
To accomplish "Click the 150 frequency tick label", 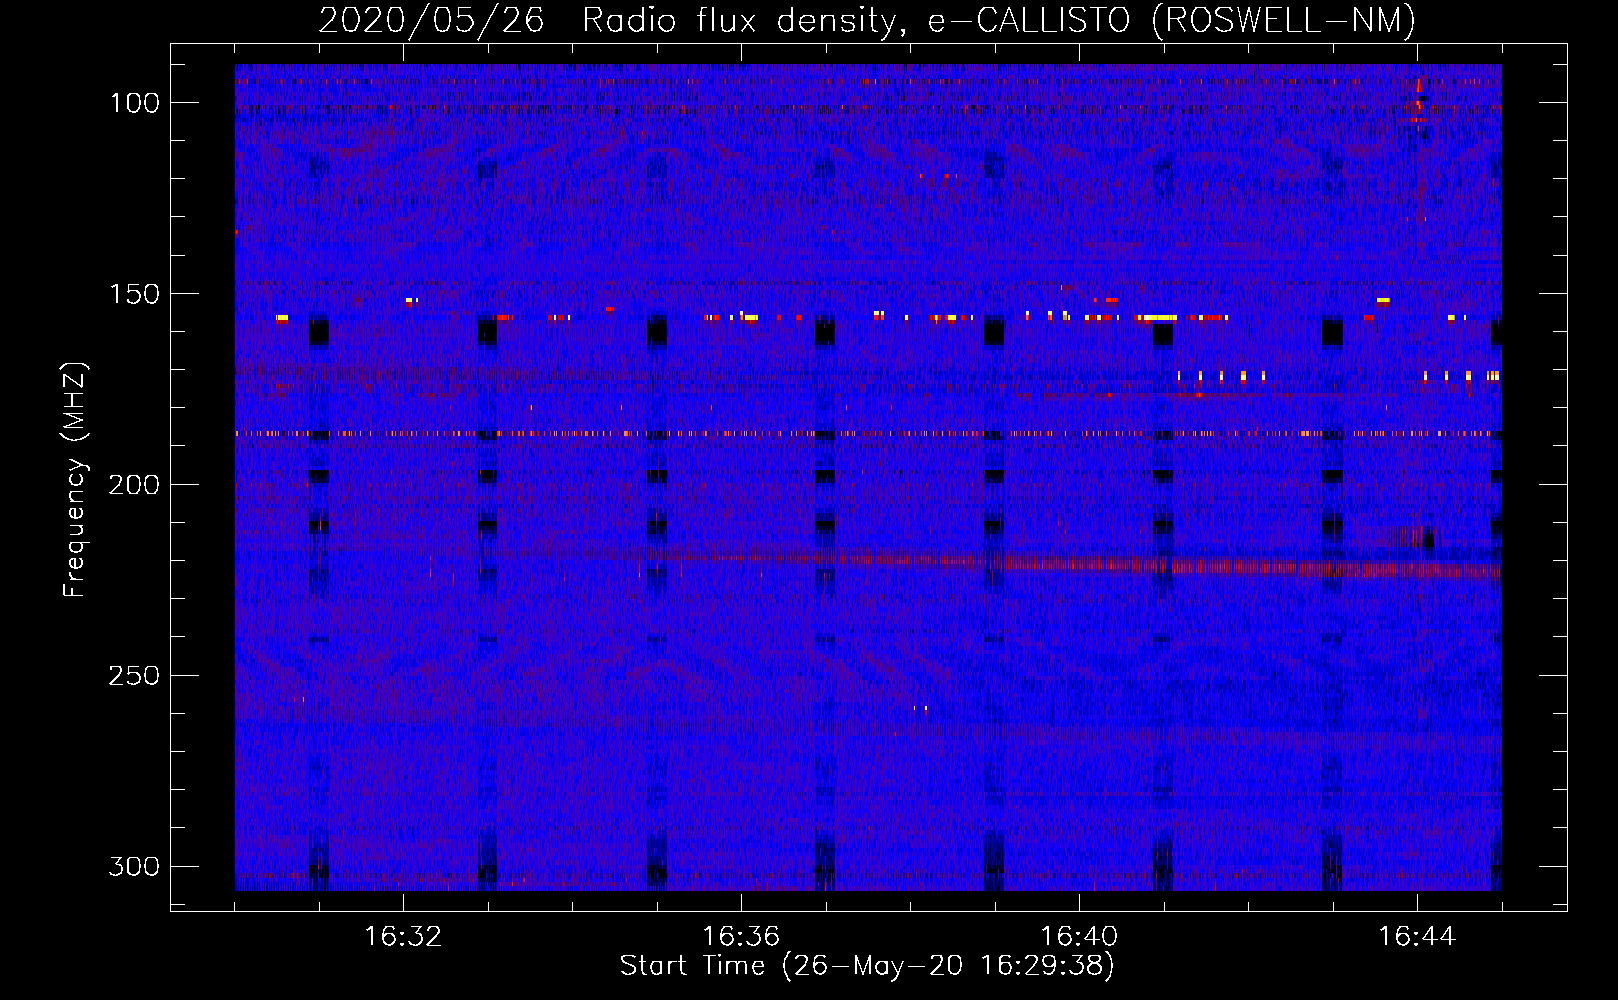I will coord(134,294).
